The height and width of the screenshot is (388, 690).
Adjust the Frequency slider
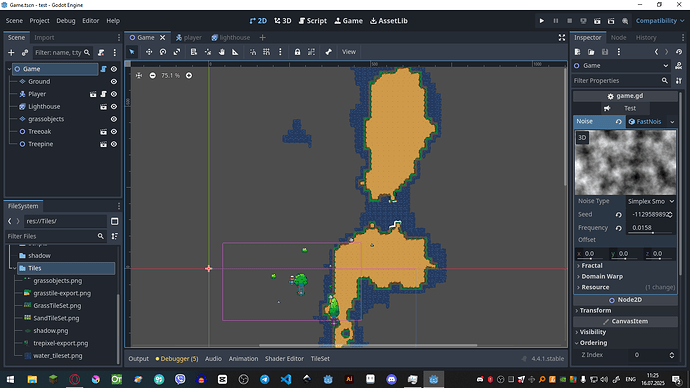[653, 232]
